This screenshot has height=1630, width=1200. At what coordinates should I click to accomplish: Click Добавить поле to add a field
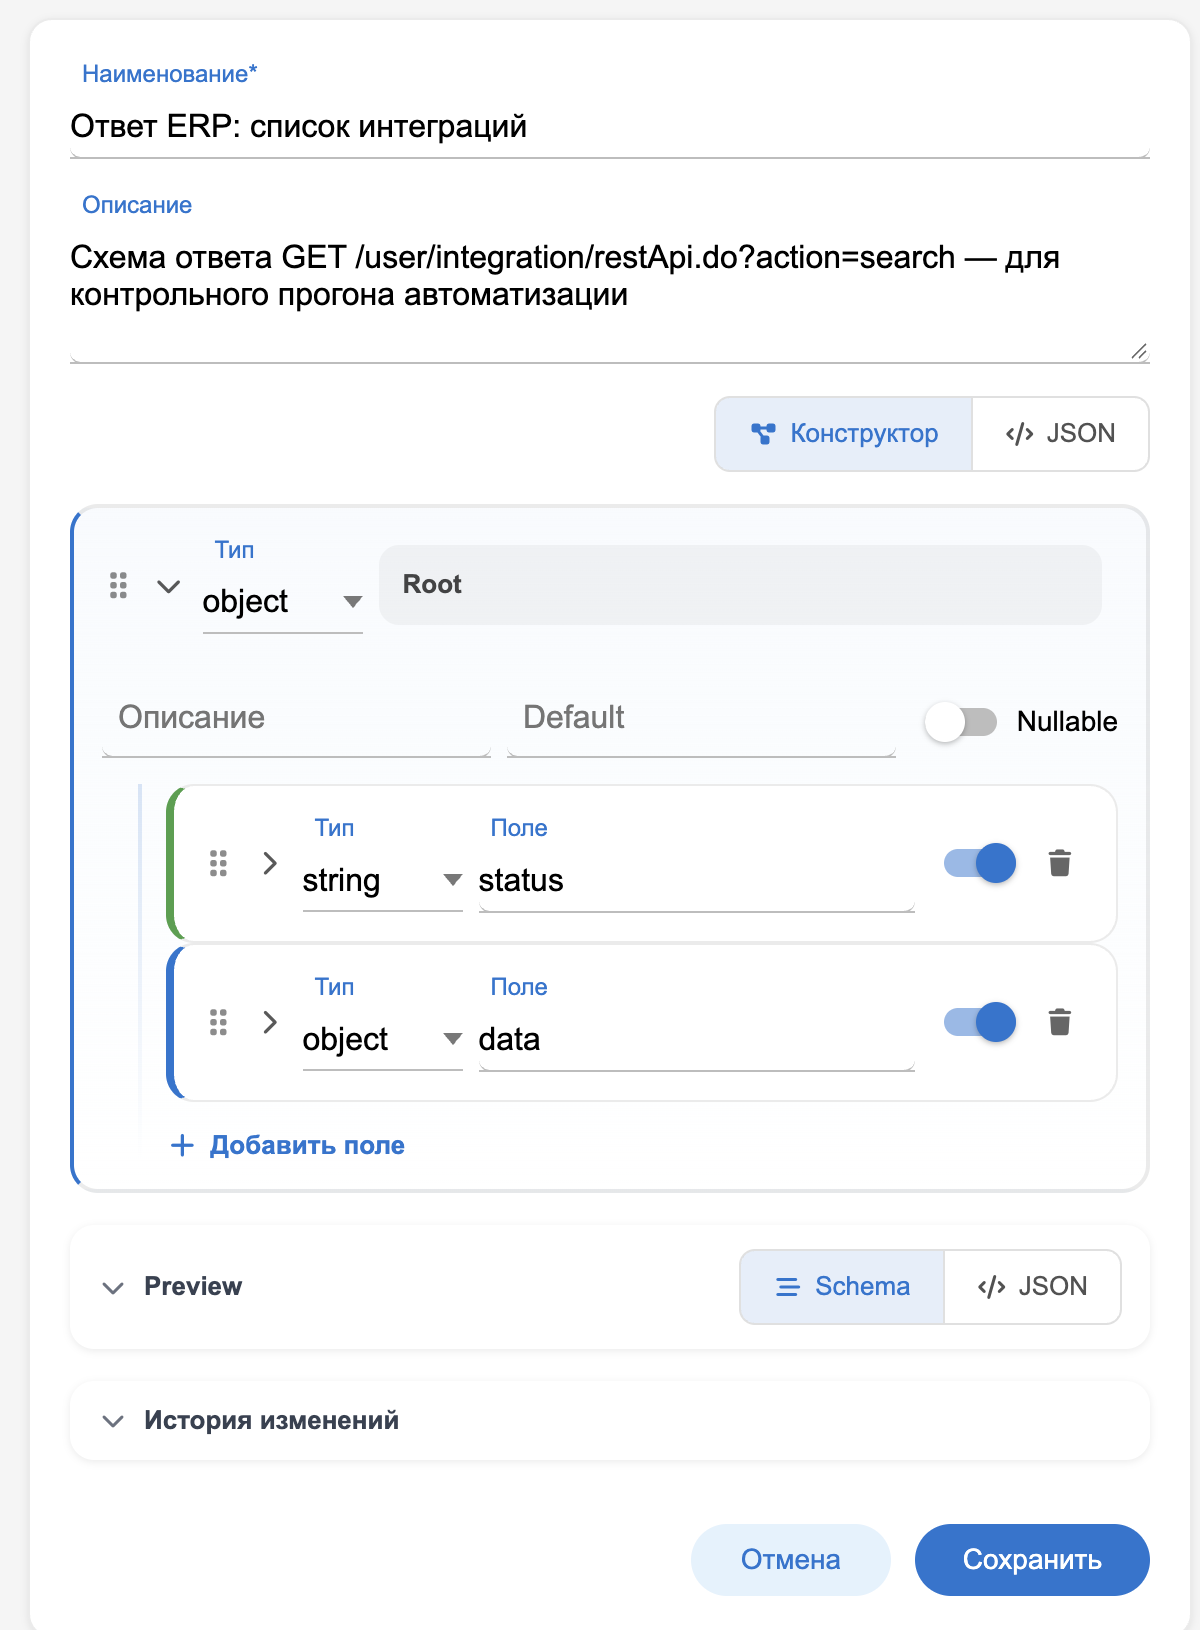(x=288, y=1145)
